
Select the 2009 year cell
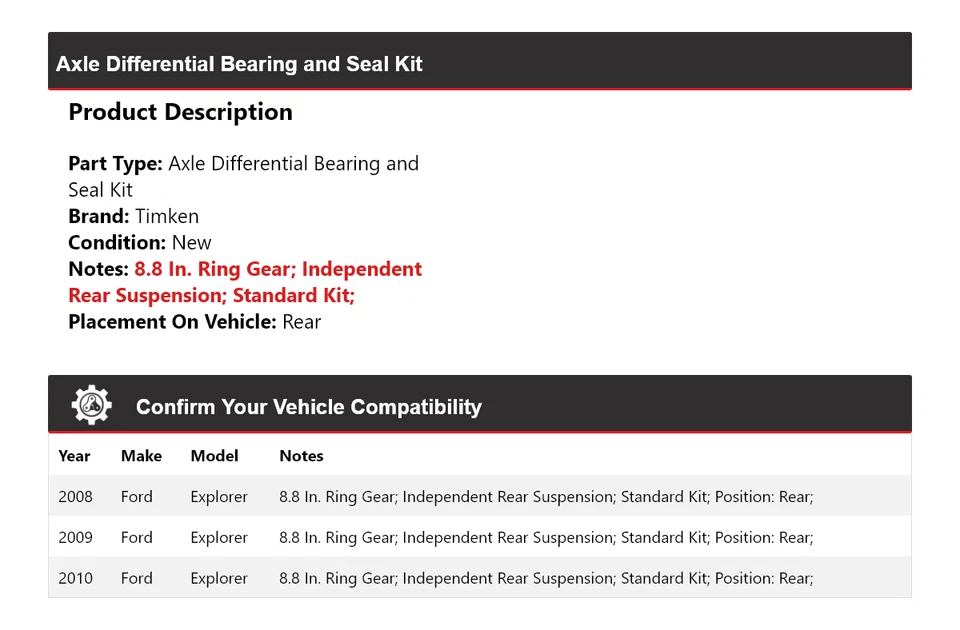pos(75,538)
